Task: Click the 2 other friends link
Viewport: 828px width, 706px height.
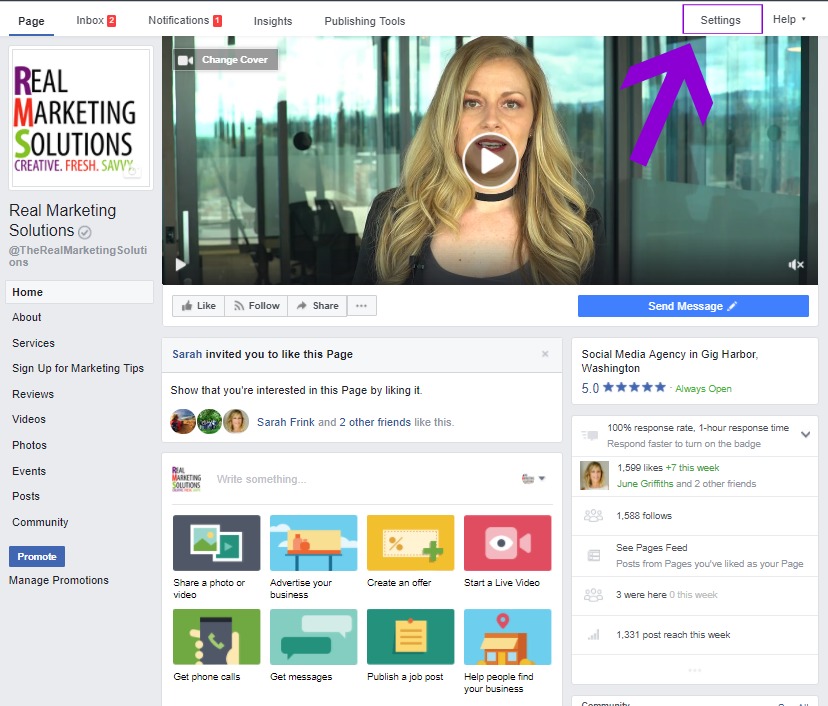Action: (x=374, y=422)
